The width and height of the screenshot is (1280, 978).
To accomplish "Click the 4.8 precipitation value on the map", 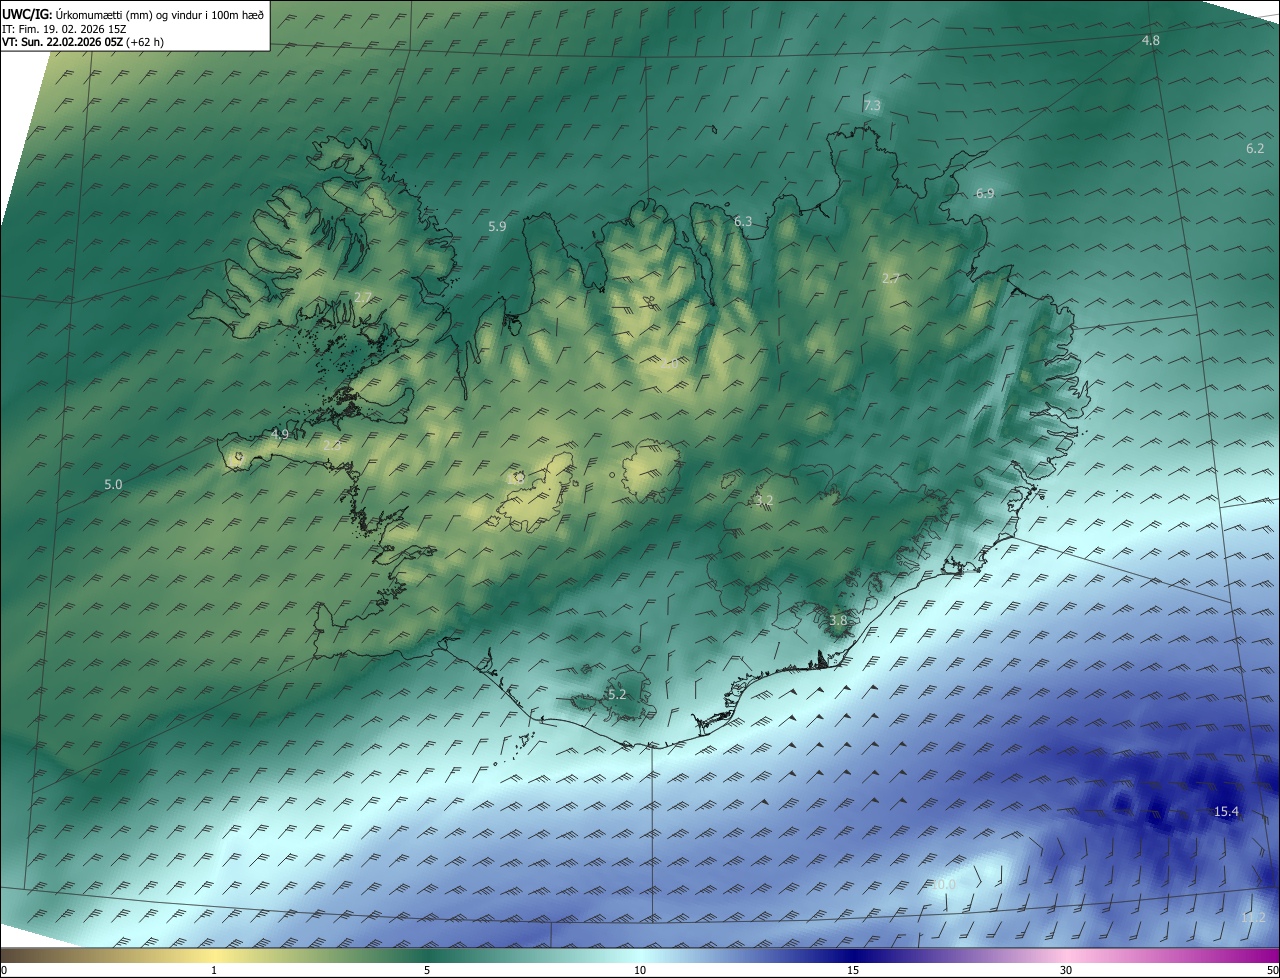I will click(1151, 41).
